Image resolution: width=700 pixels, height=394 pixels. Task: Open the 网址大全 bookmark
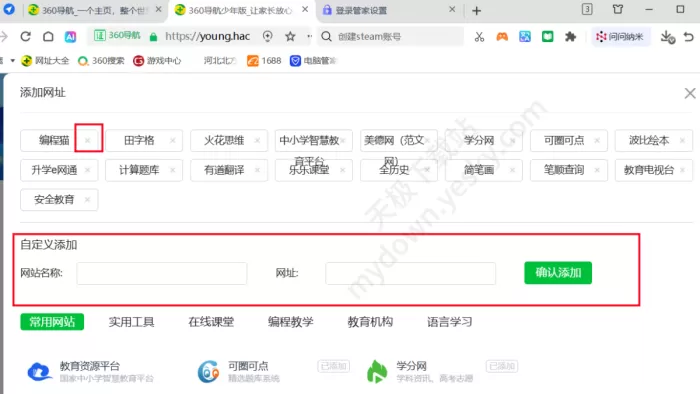click(46, 61)
